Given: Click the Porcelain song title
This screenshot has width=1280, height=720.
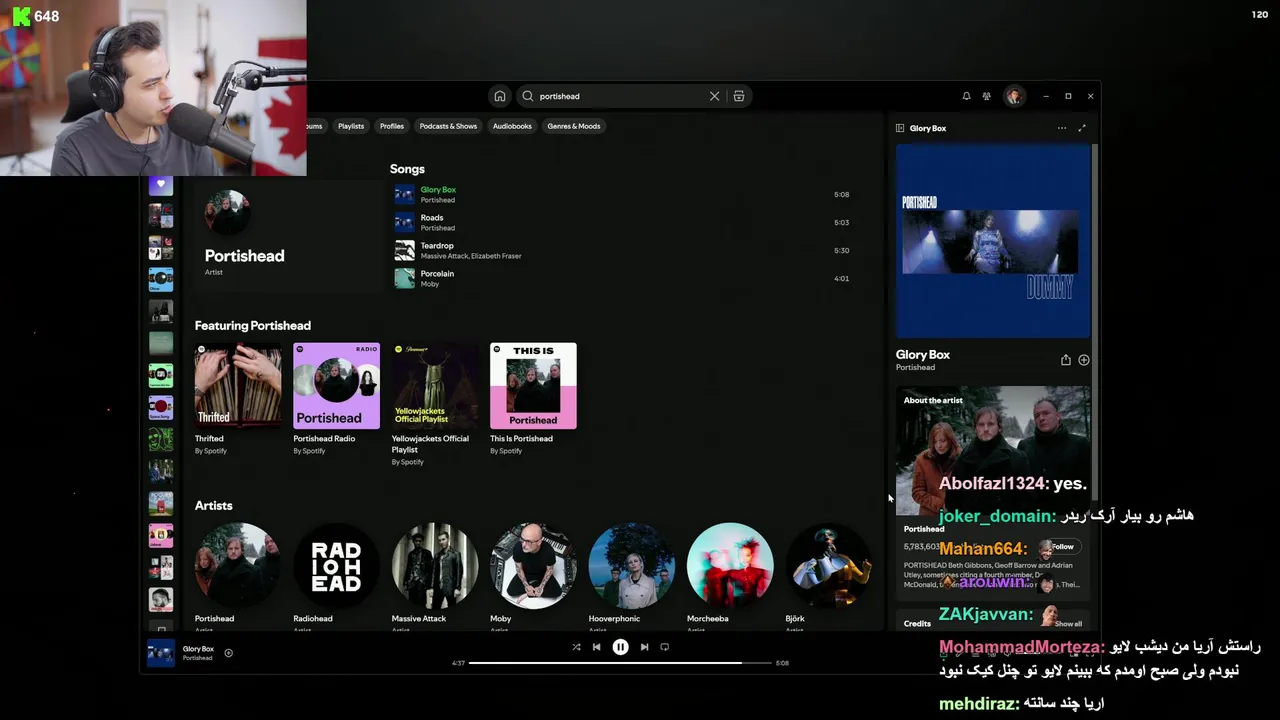Looking at the screenshot, I should (437, 273).
